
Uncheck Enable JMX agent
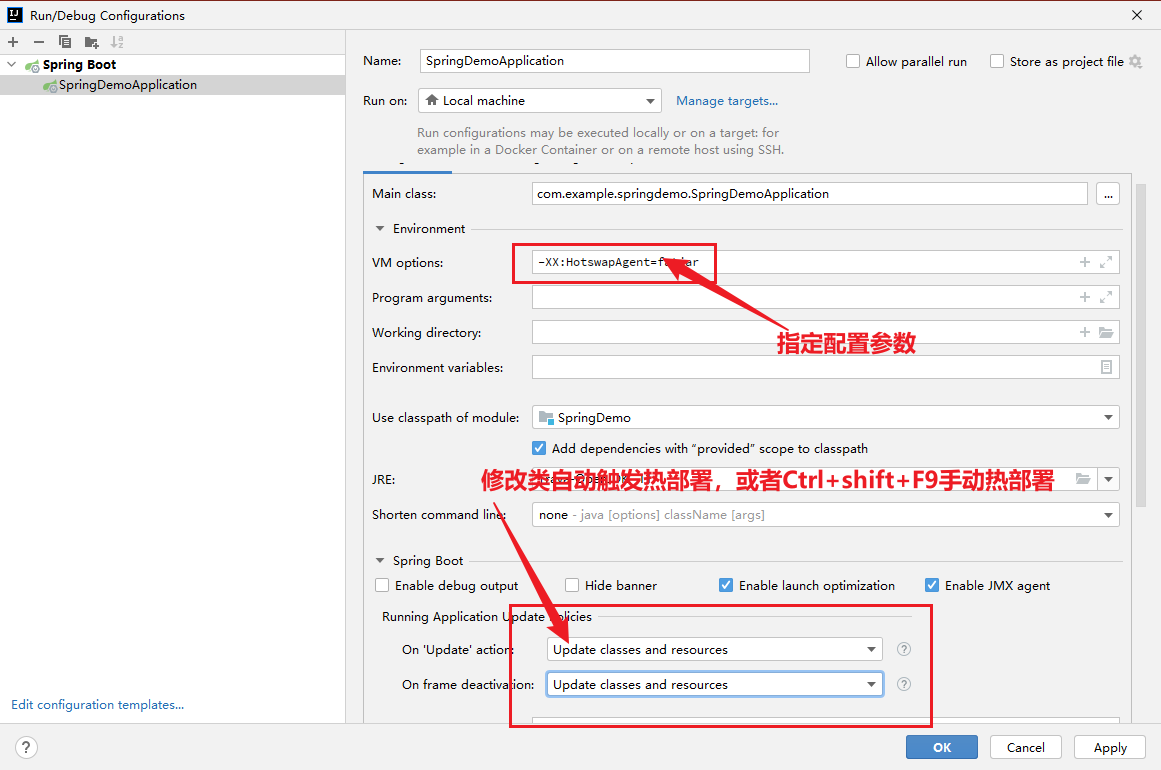(x=931, y=585)
